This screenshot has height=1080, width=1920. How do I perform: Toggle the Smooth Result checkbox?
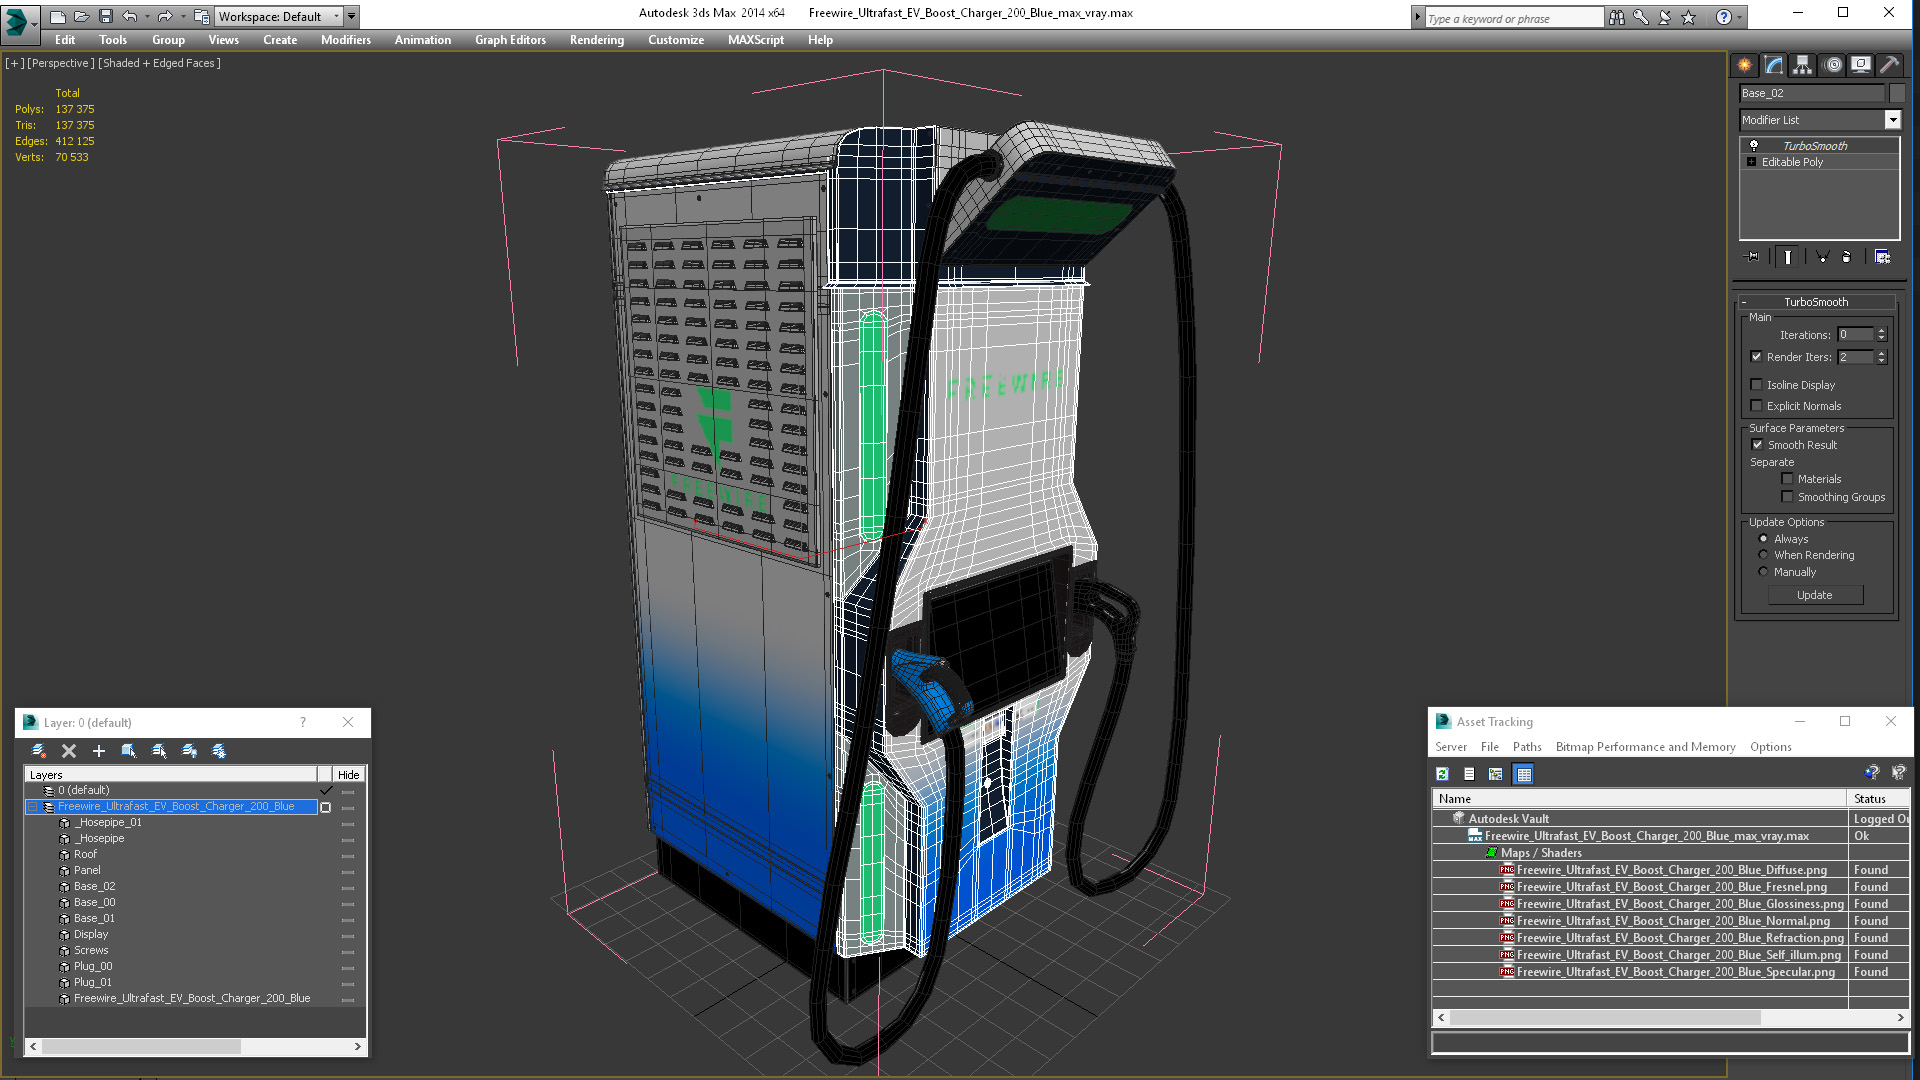[1757, 445]
